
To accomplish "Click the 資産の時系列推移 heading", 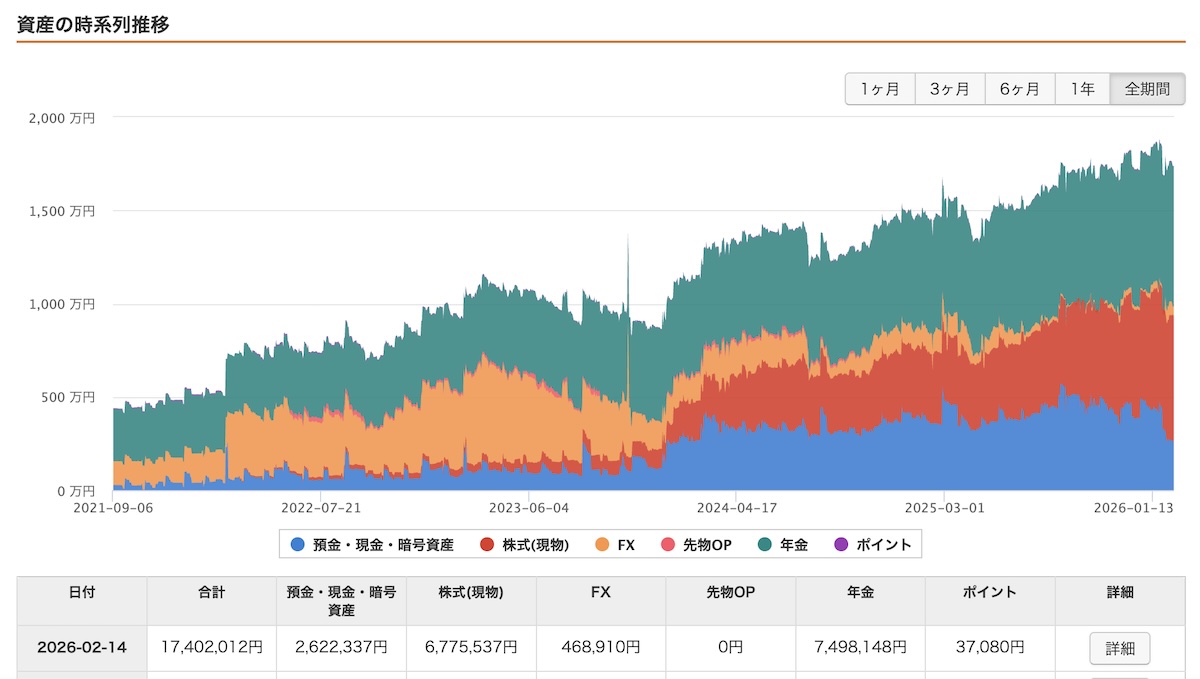I will coord(93,25).
